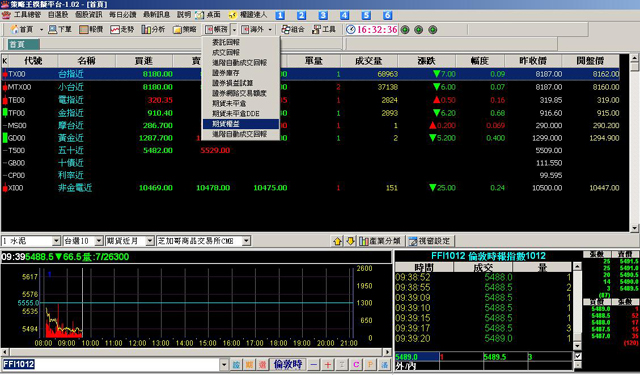Viewport: 640px width, 375px height.
Task: Click the last green status light
Action: click(x=433, y=30)
